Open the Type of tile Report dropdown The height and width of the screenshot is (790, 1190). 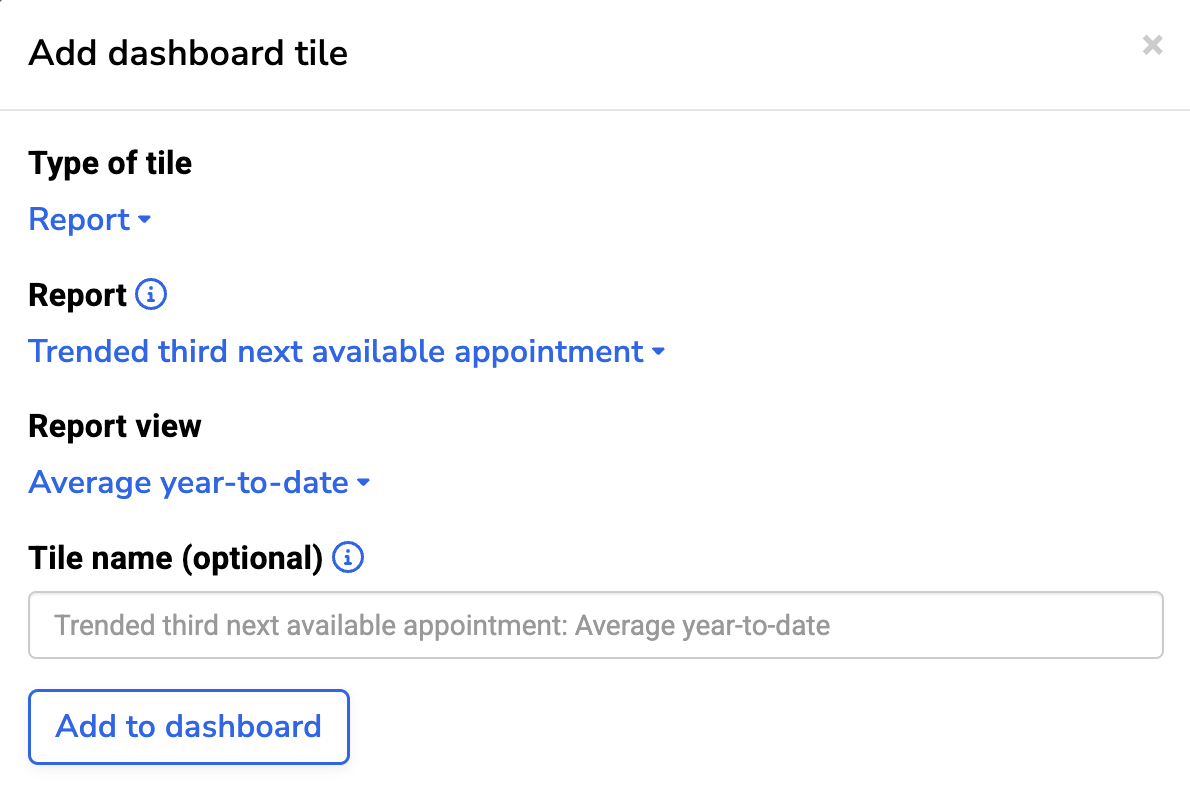tap(80, 220)
